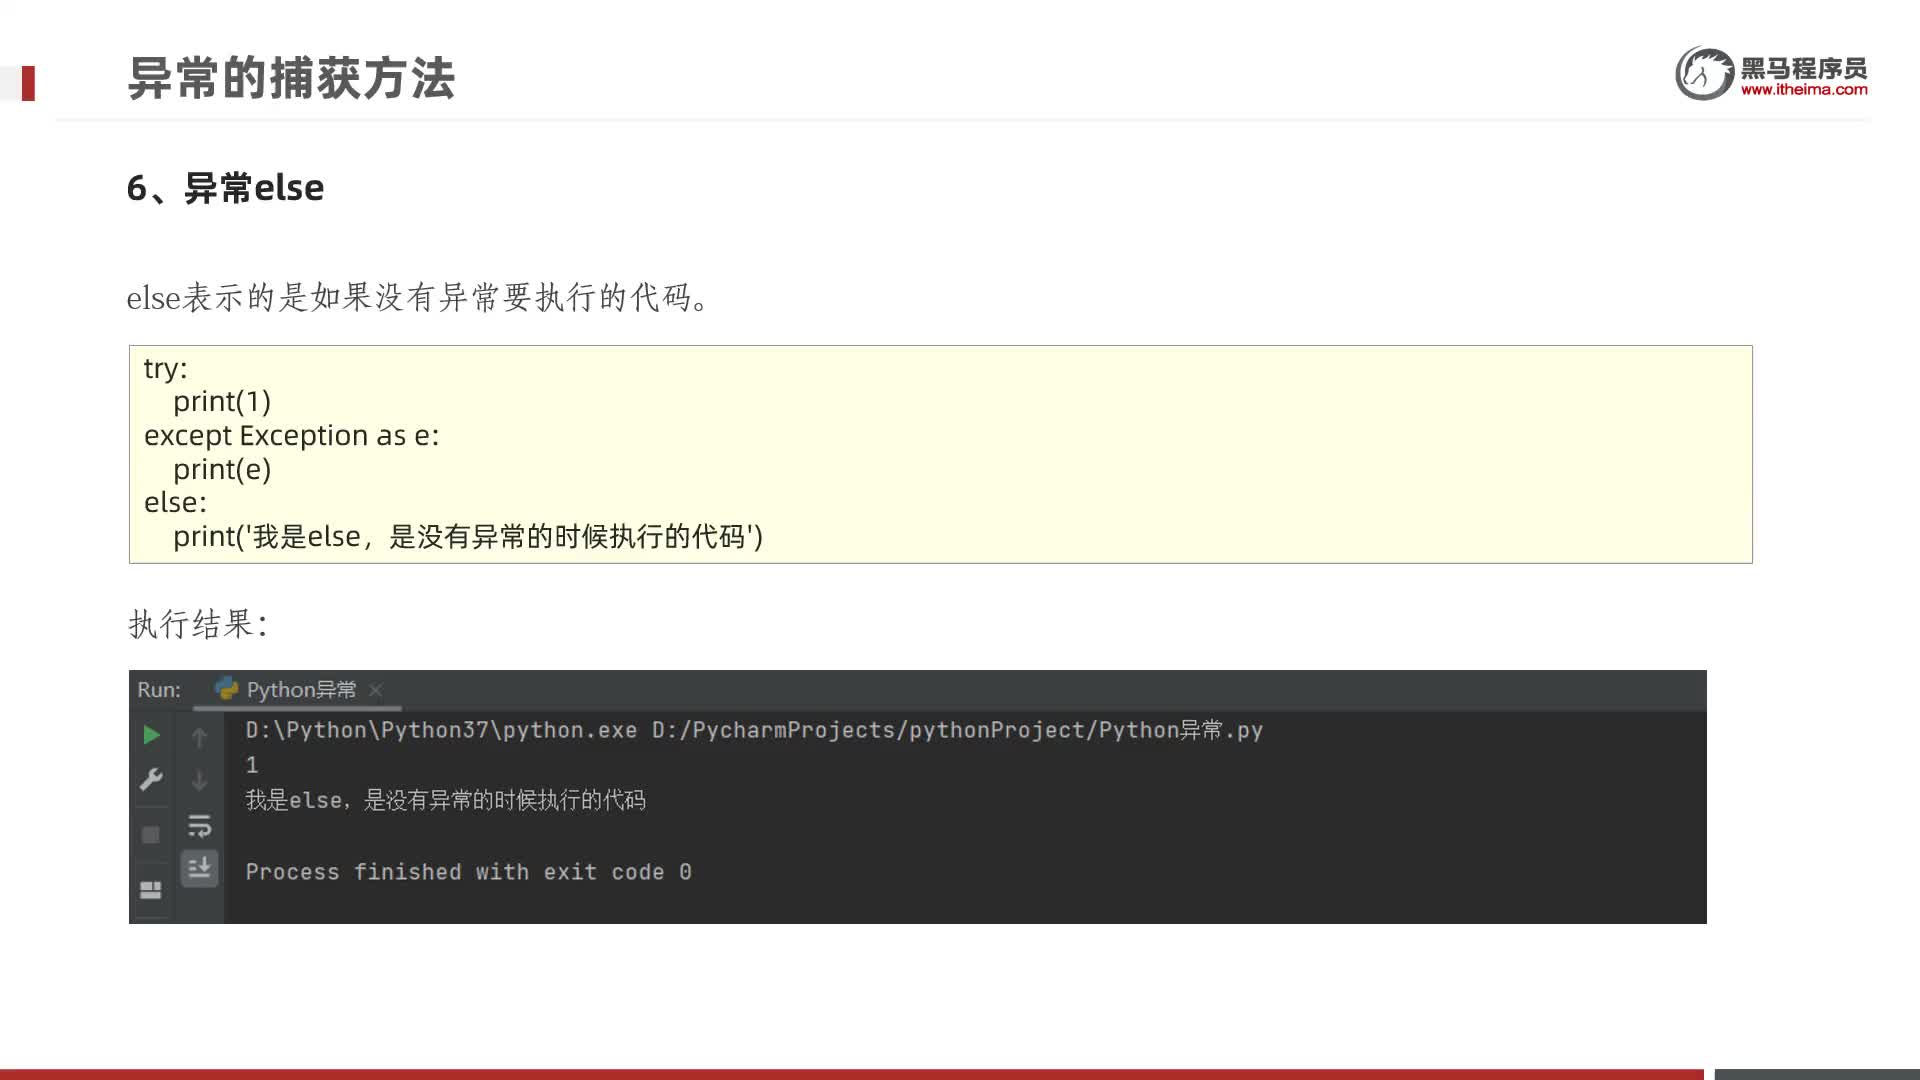The width and height of the screenshot is (1920, 1080).
Task: Click the code line print(1)
Action: click(x=222, y=401)
